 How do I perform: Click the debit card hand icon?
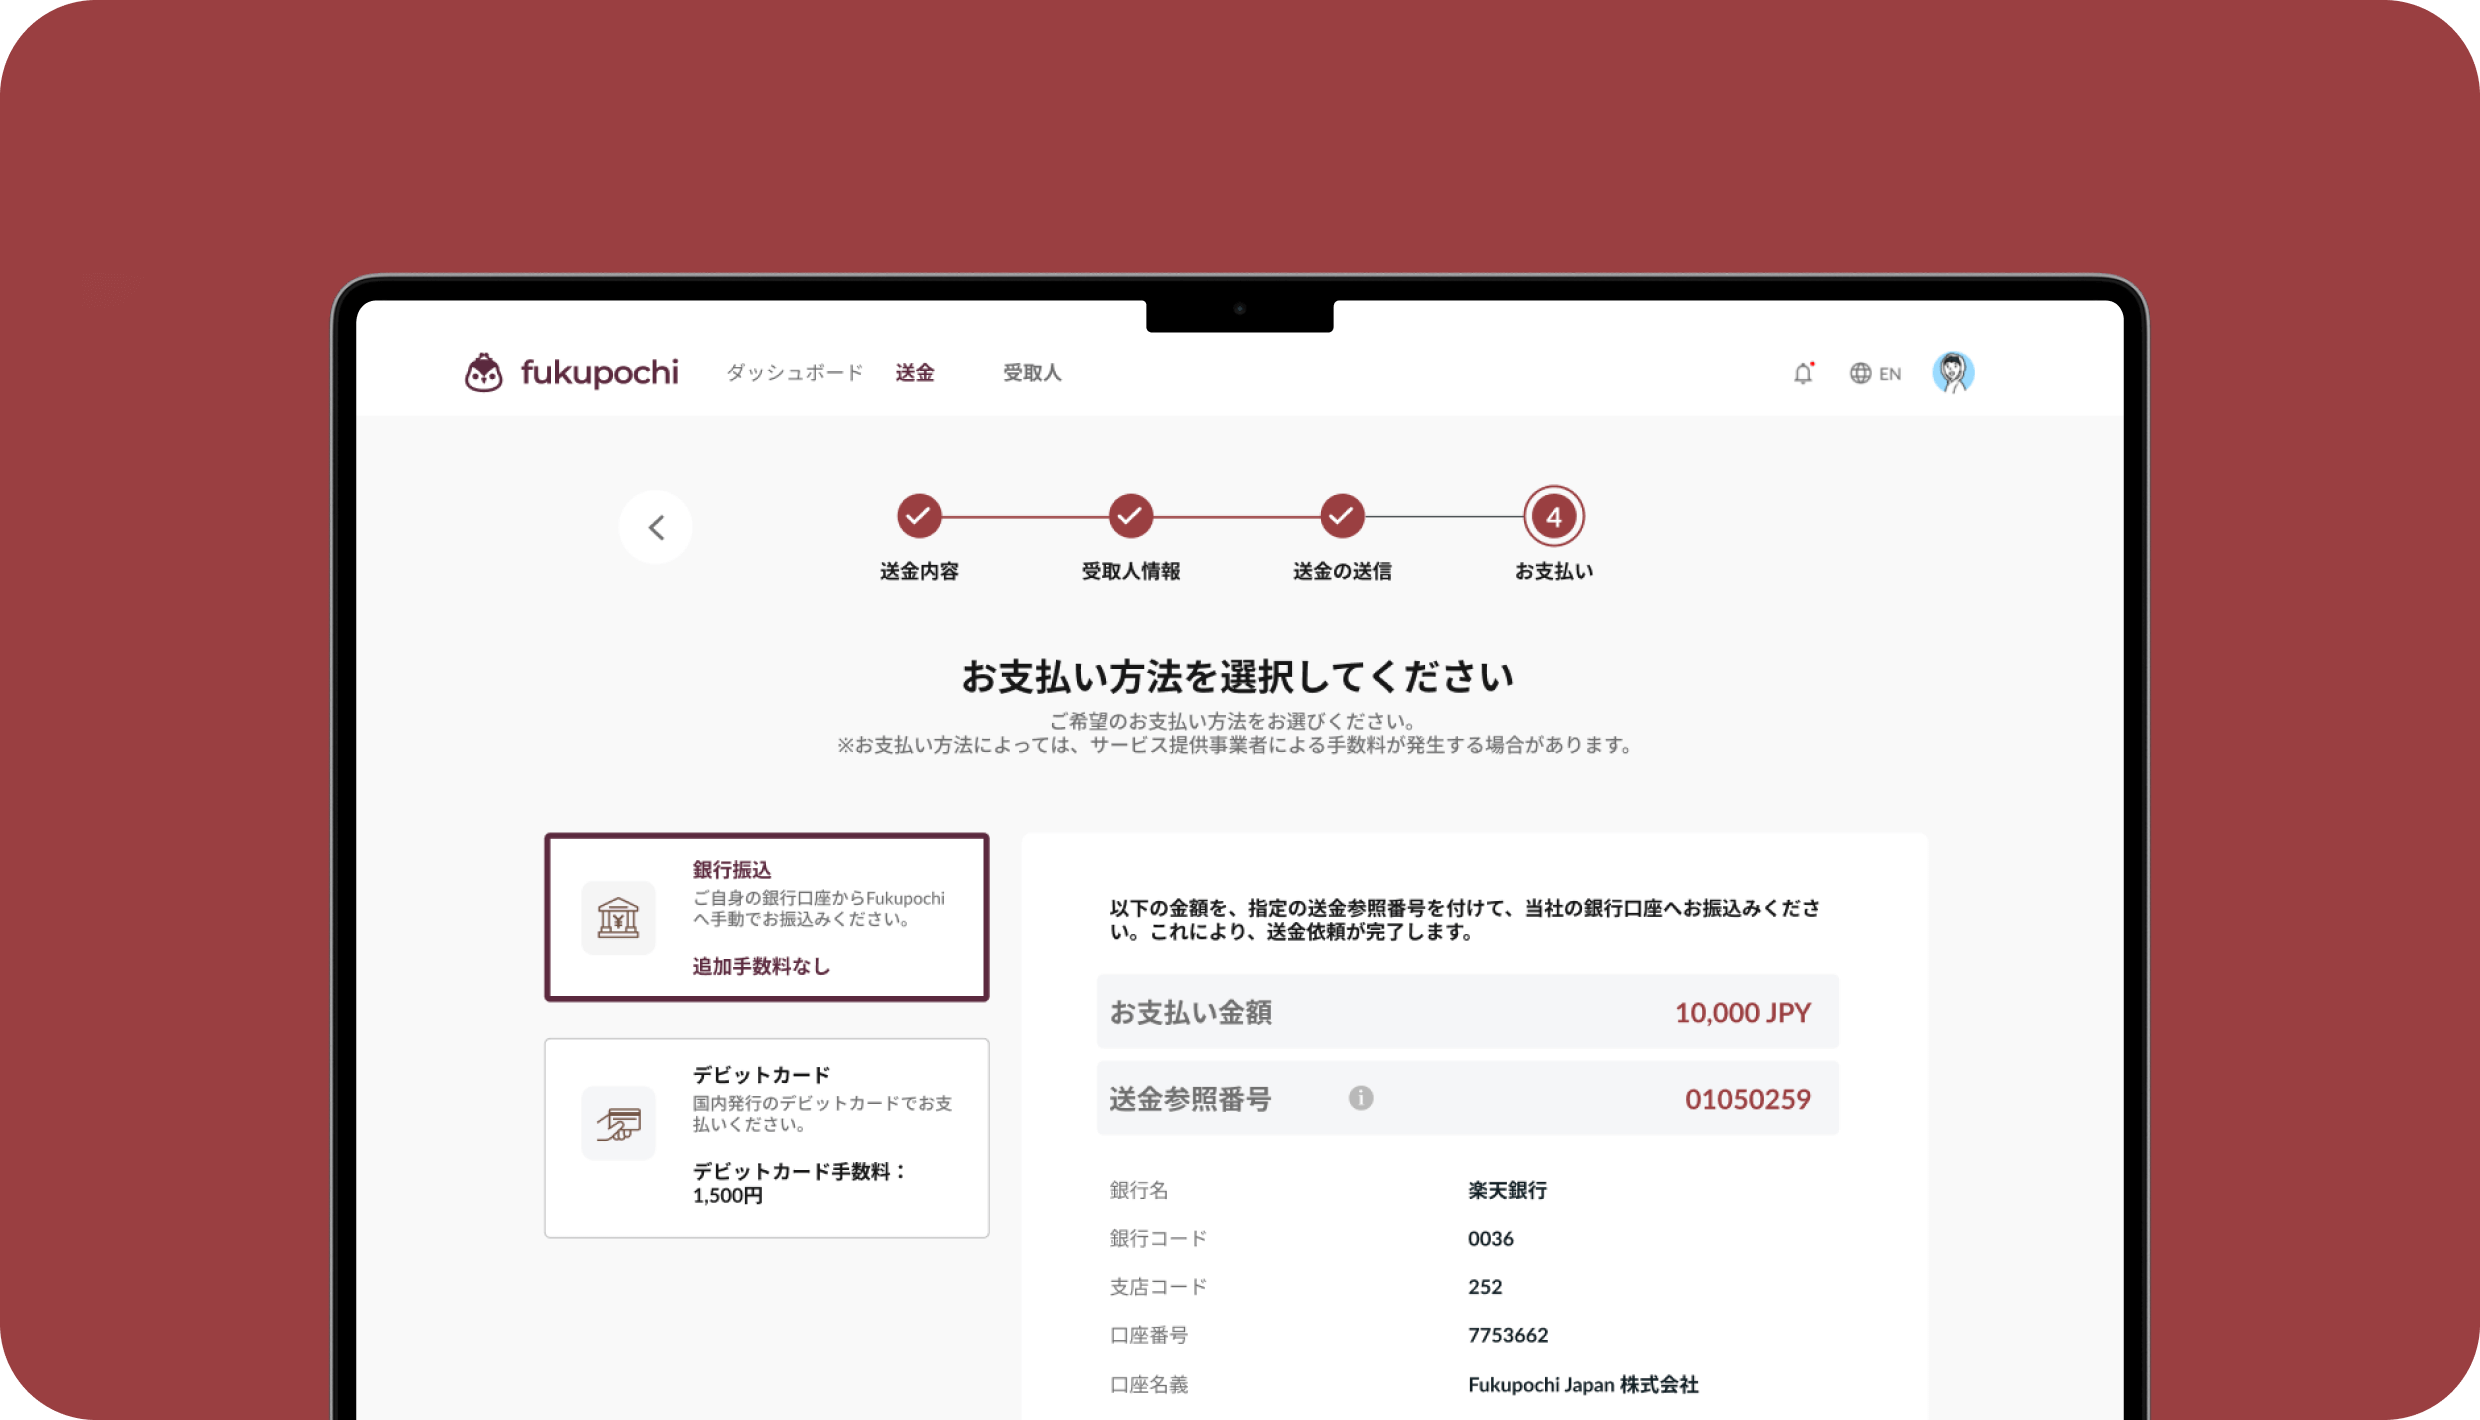pos(618,1124)
